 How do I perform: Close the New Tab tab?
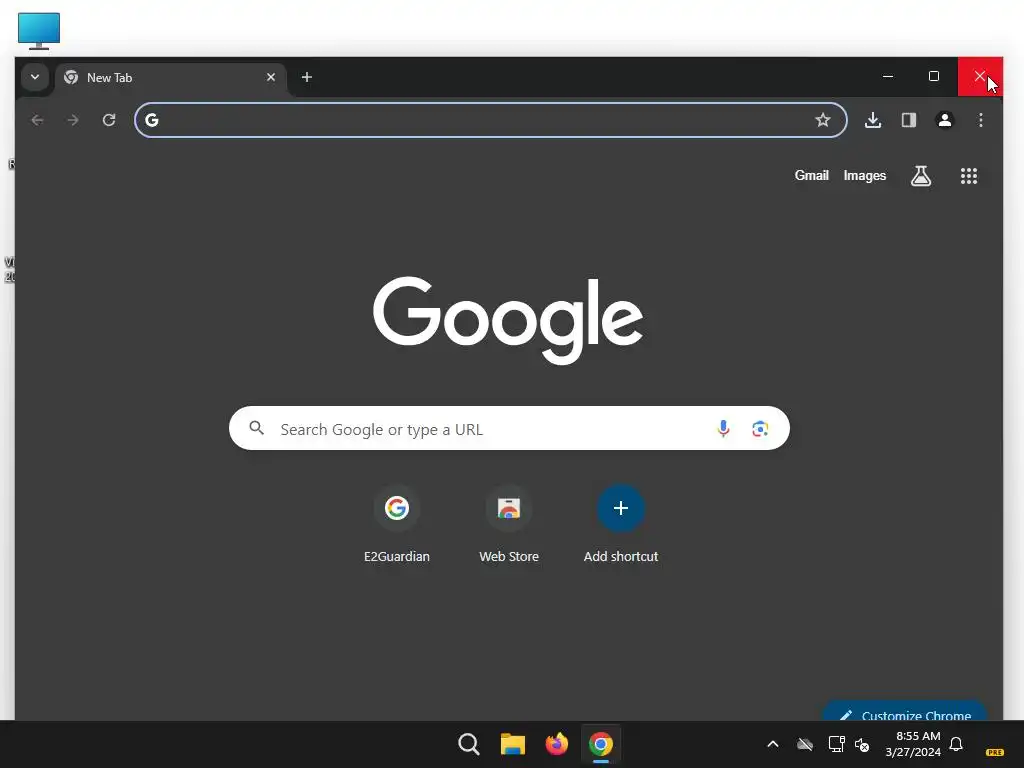[270, 77]
